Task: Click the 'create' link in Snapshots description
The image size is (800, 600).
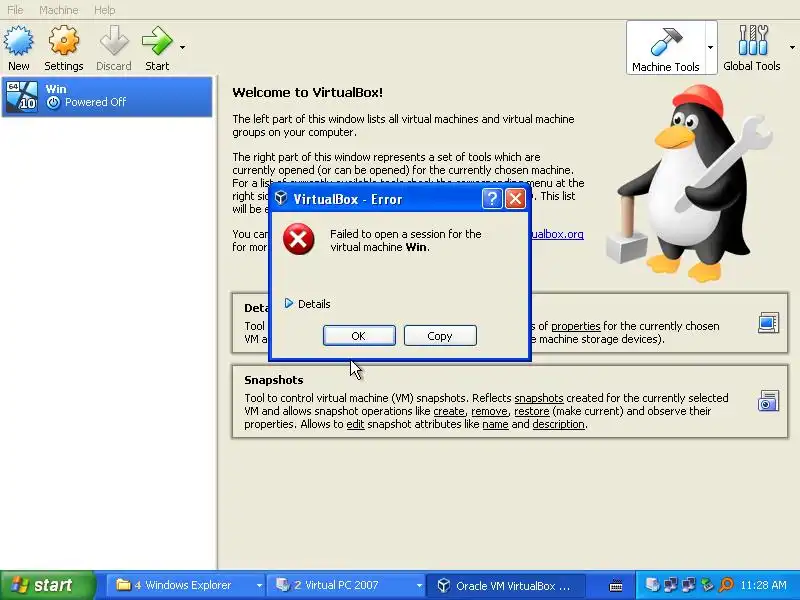Action: tap(449, 411)
